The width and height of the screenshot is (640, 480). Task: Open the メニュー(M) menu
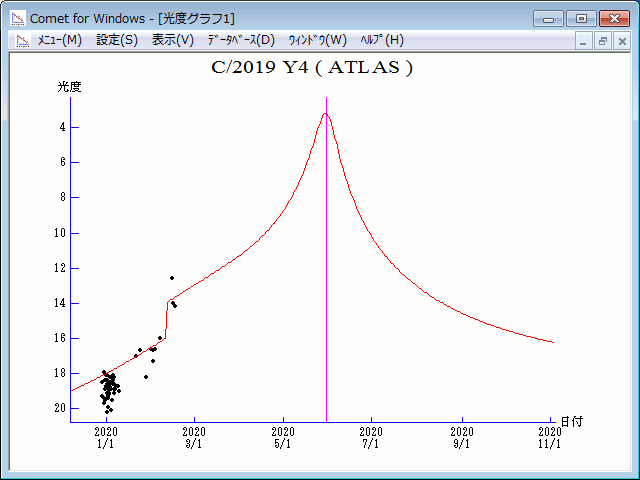pyautogui.click(x=60, y=40)
